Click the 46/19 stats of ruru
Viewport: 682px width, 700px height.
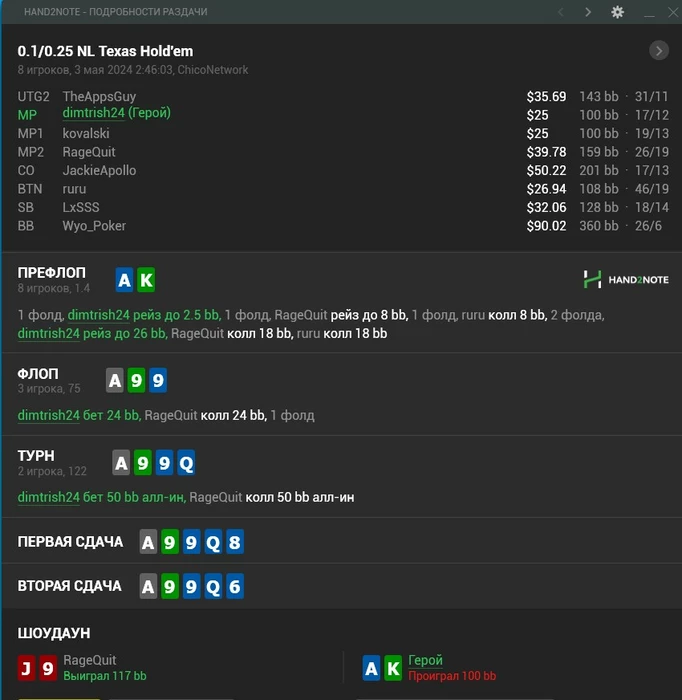pyautogui.click(x=652, y=189)
